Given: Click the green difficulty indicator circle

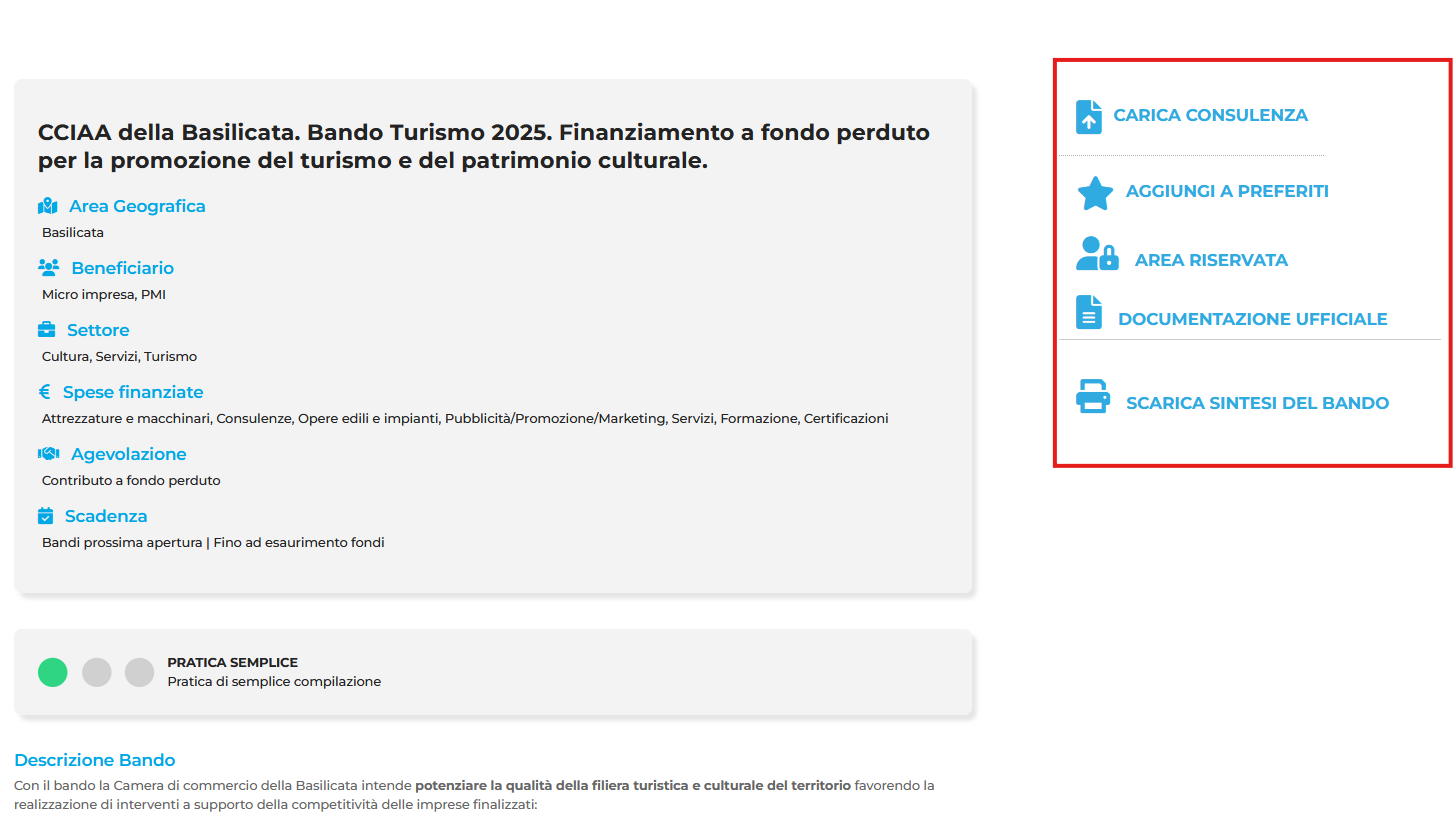Looking at the screenshot, I should coord(53,672).
